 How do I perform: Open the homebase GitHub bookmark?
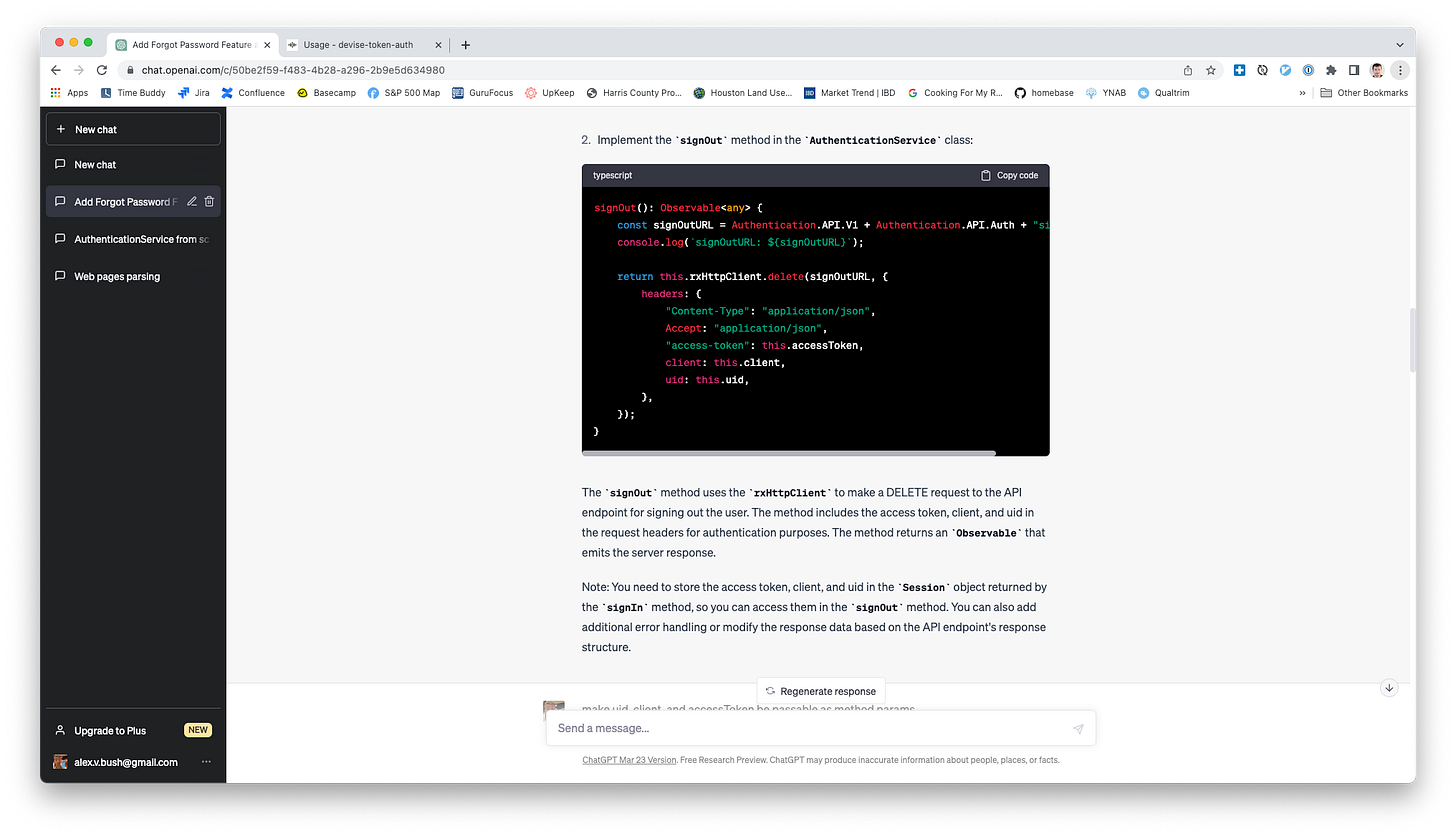1044,93
